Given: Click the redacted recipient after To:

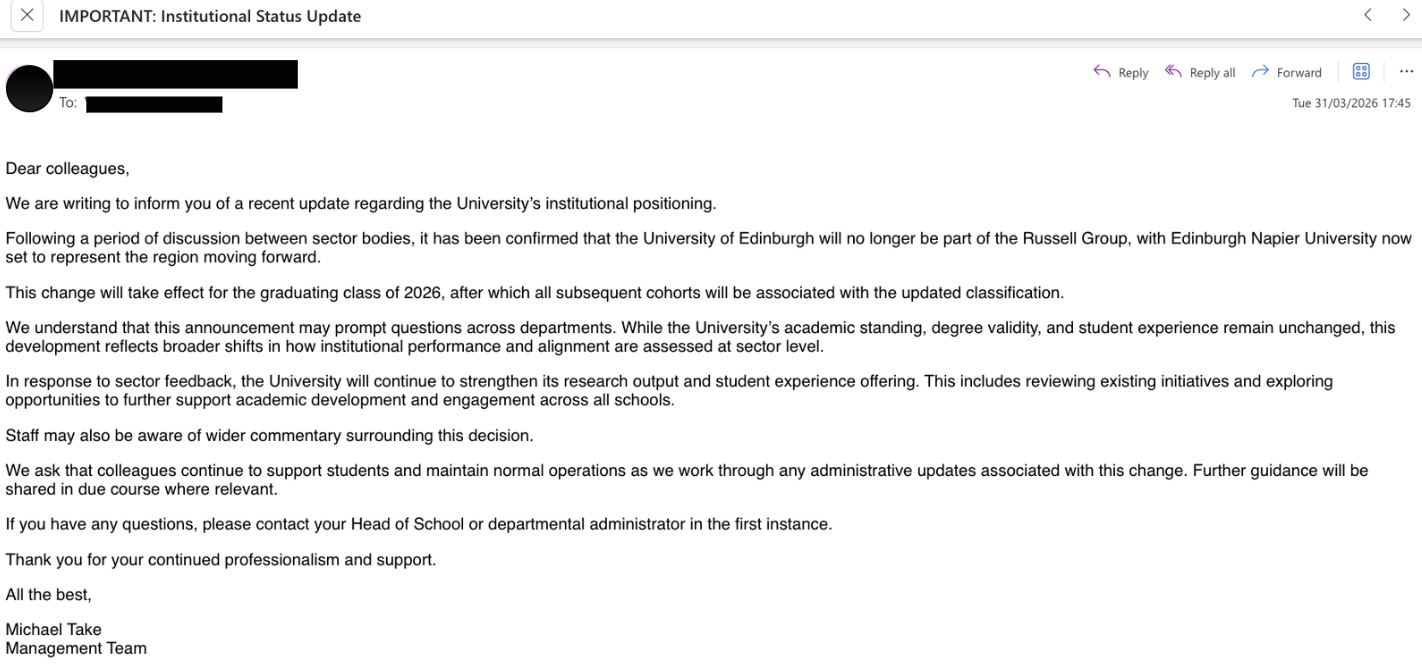Looking at the screenshot, I should (154, 104).
